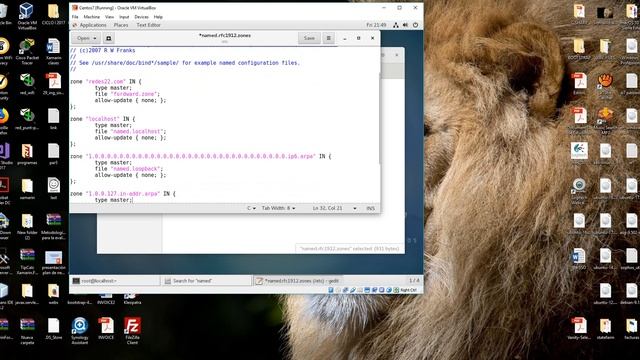Image resolution: width=640 pixels, height=360 pixels.
Task: Click the Fri 21:49 clock
Action: click(x=376, y=25)
